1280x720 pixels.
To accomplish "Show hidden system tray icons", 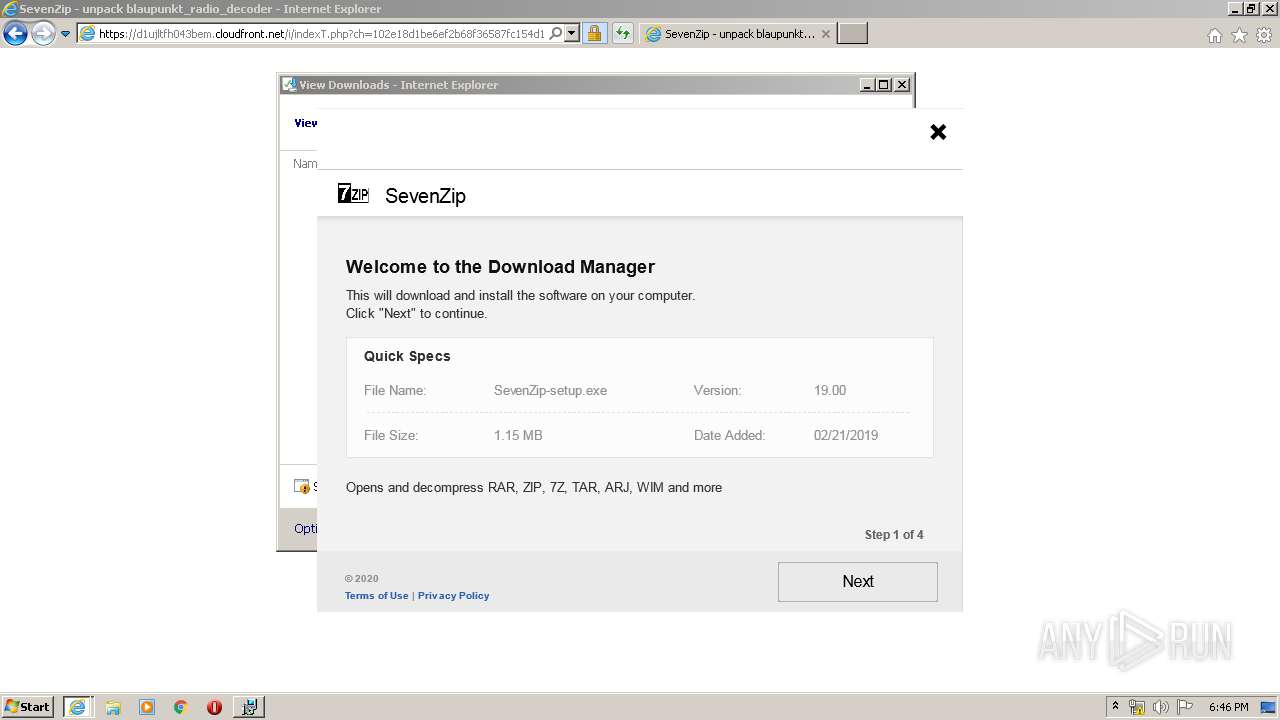I will pyautogui.click(x=1115, y=707).
